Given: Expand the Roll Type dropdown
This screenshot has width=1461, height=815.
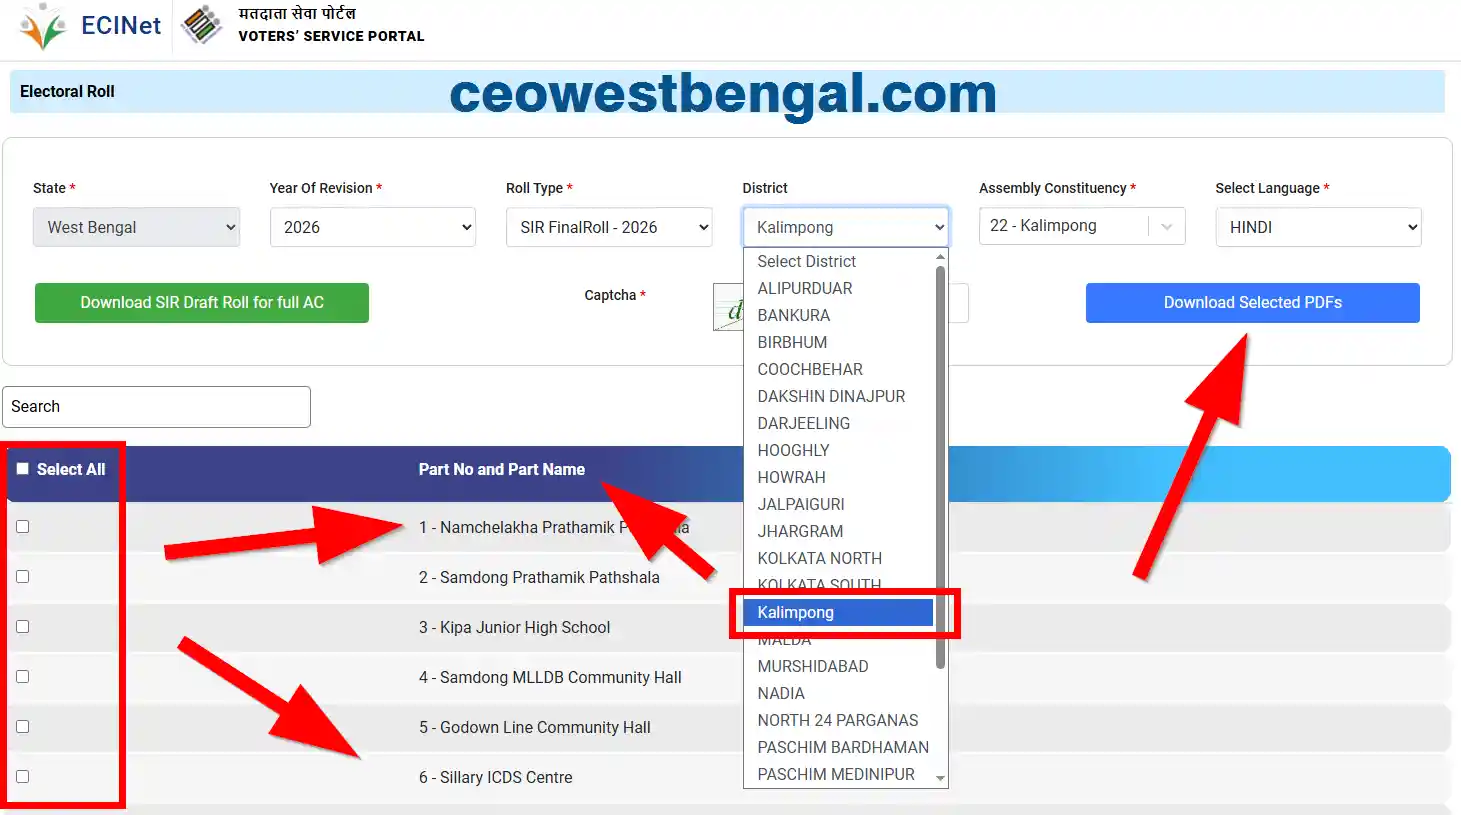Looking at the screenshot, I should (608, 227).
